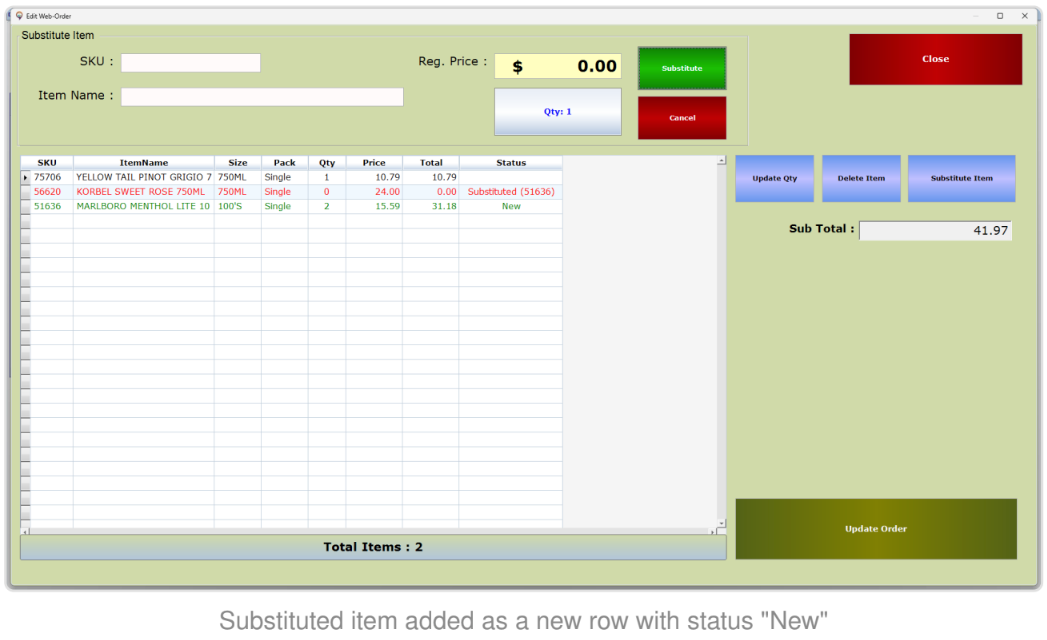Select YELLOW TAIL PINOT GRIGIO item name
This screenshot has width=1047, height=640.
pyautogui.click(x=144, y=177)
